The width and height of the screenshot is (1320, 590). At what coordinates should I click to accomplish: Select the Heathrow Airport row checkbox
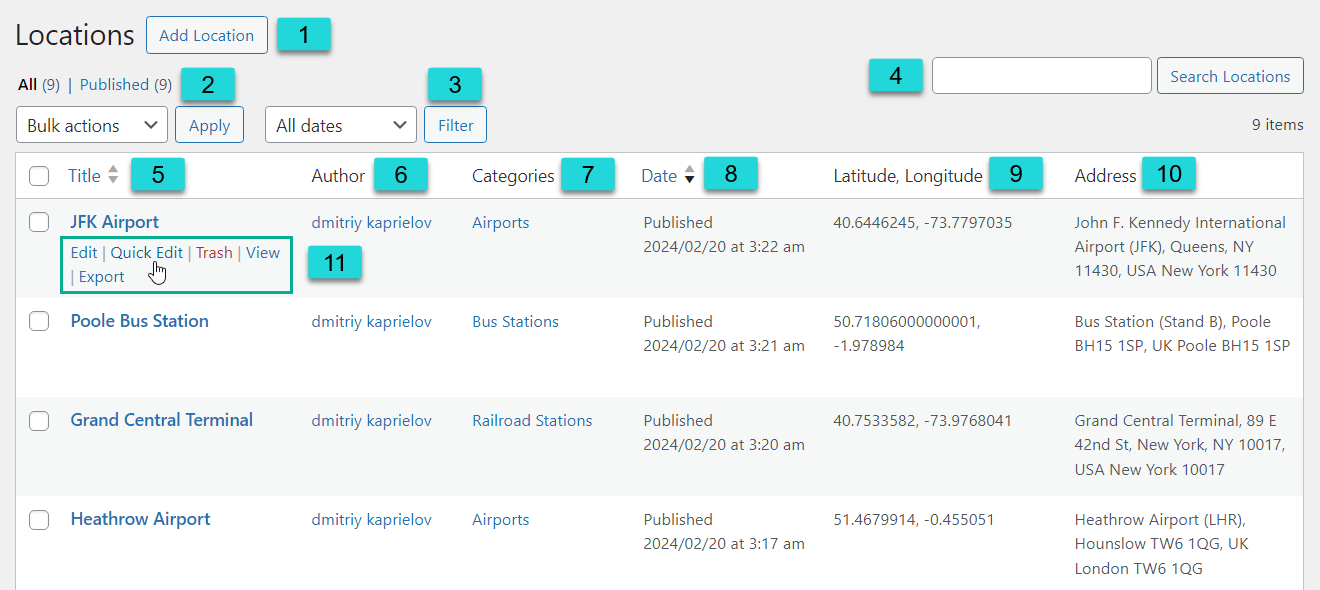[39, 519]
